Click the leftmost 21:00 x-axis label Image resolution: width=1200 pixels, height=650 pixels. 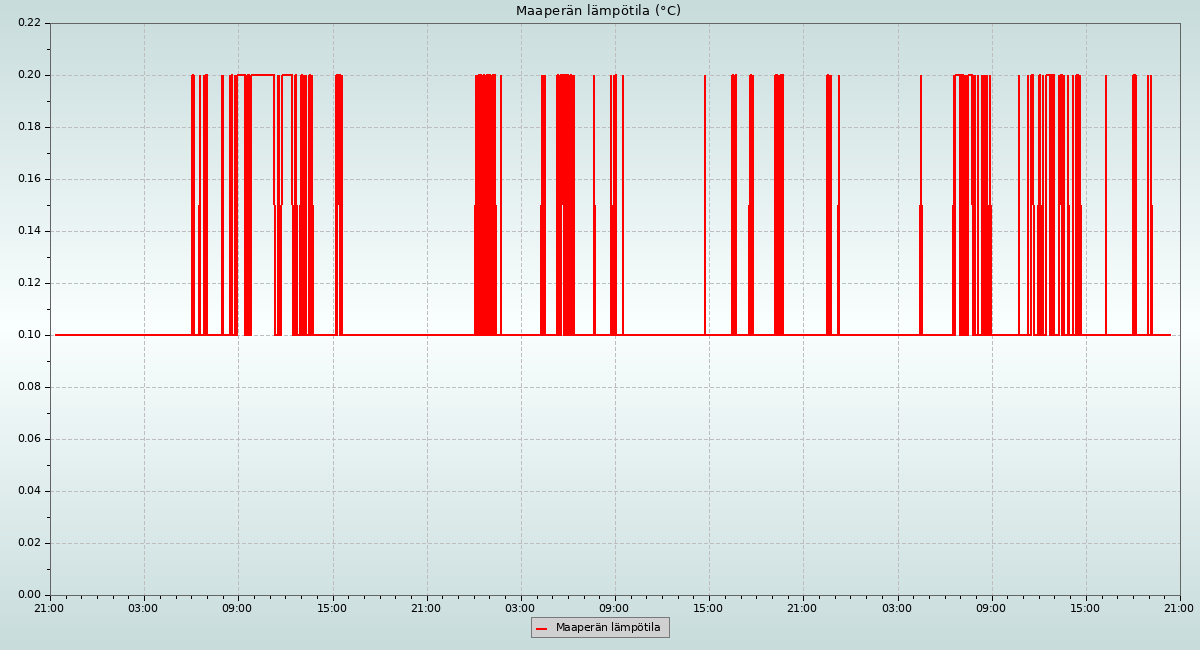(x=50, y=608)
